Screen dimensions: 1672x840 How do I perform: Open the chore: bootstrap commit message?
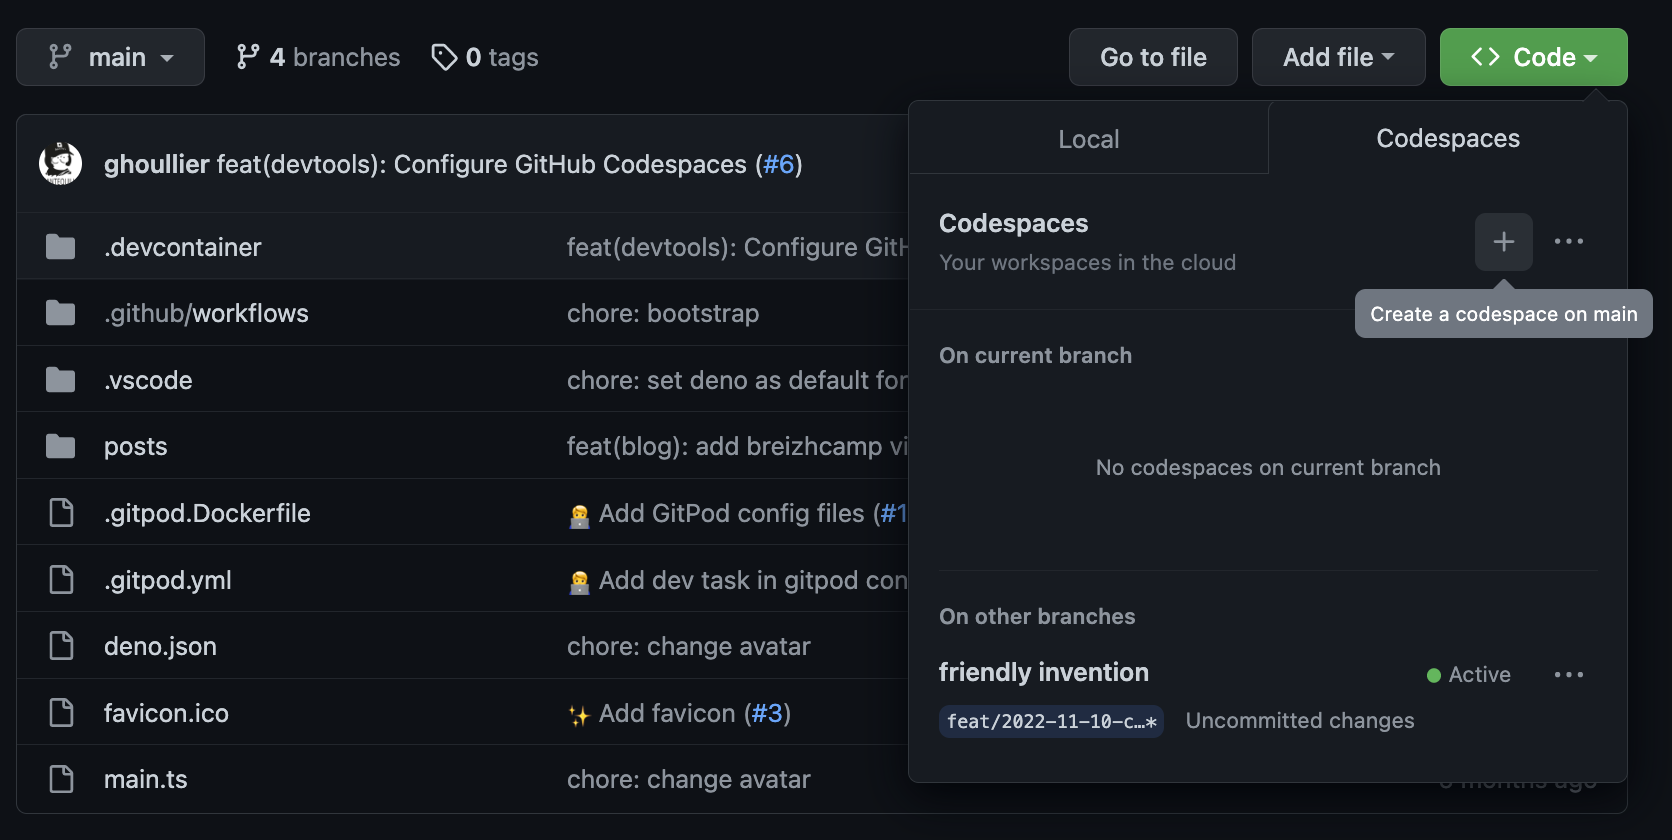point(663,313)
